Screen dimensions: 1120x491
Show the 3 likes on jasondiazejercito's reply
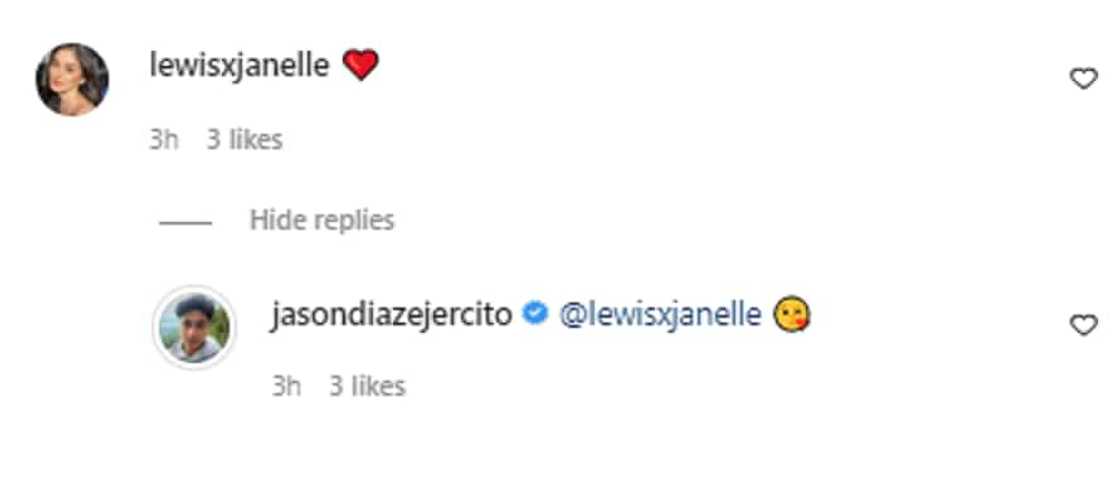(367, 386)
